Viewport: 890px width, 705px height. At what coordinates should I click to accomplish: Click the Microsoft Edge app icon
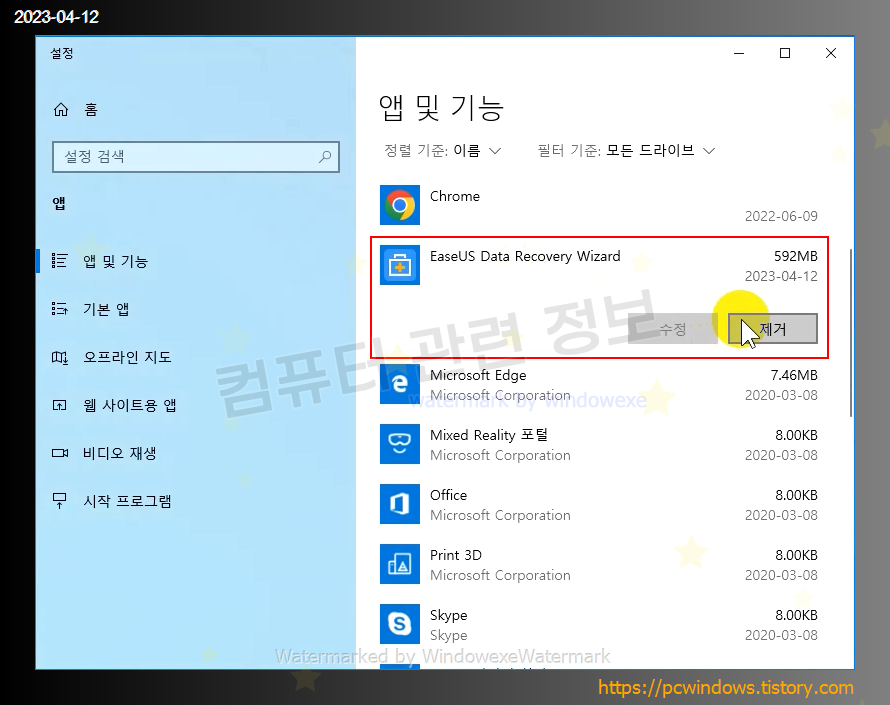coord(400,384)
